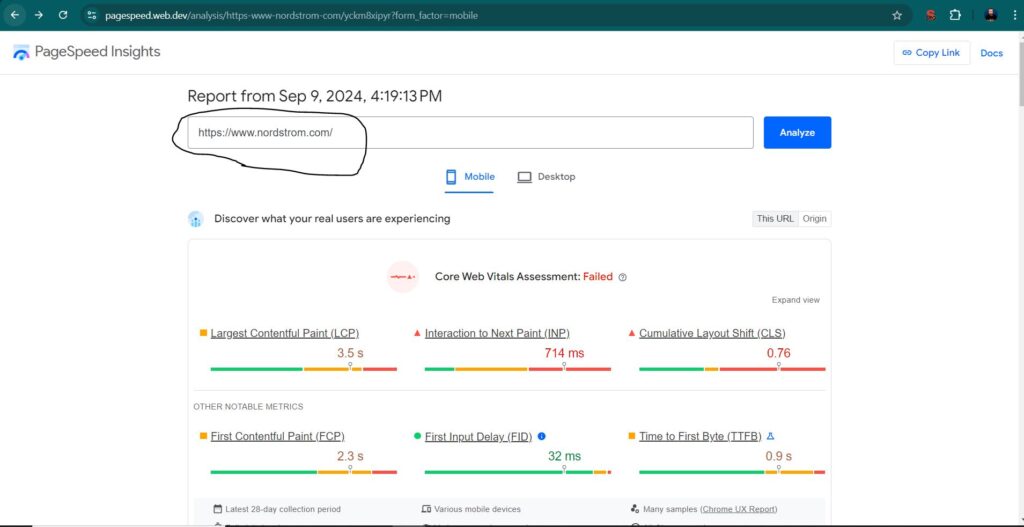Click the 2.3 s FCP value
The width and height of the screenshot is (1024, 527).
pyautogui.click(x=350, y=456)
